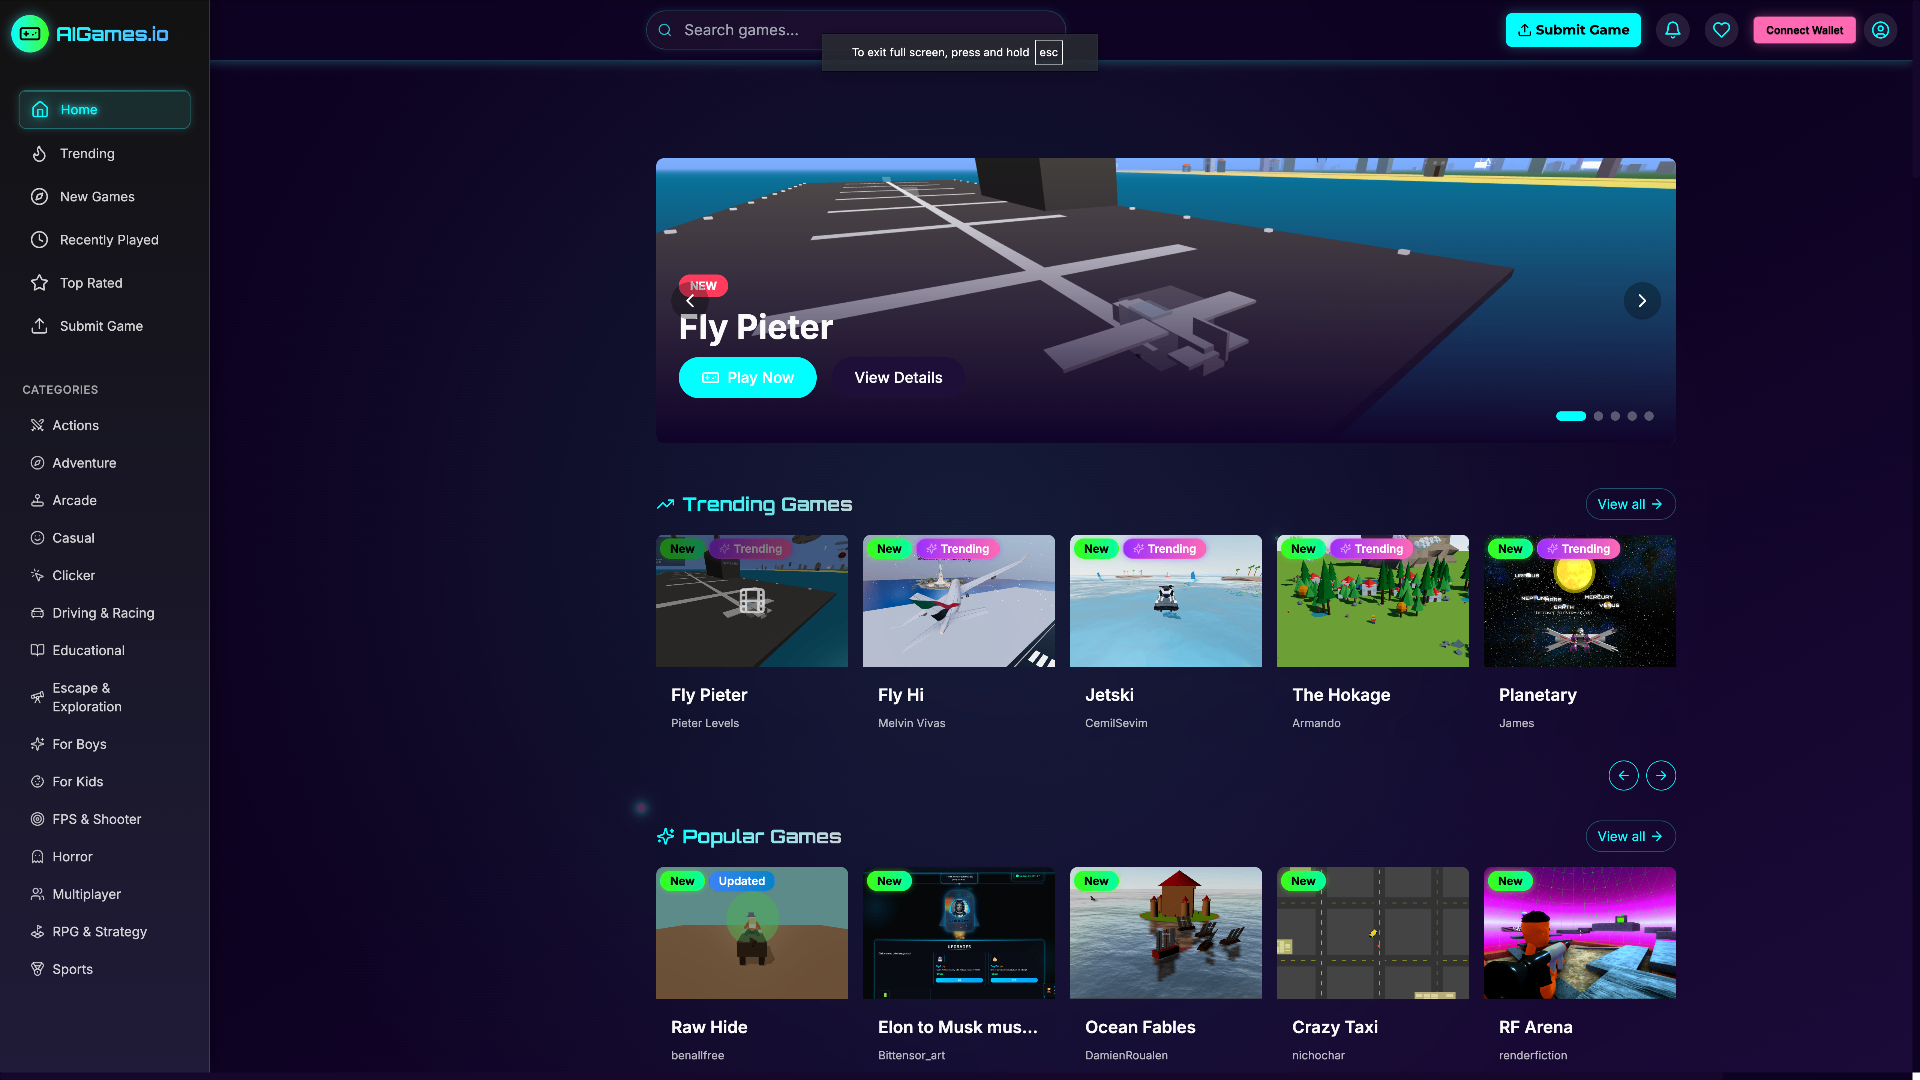
Task: Click author name DamienRoualen
Action: [x=1126, y=1055]
